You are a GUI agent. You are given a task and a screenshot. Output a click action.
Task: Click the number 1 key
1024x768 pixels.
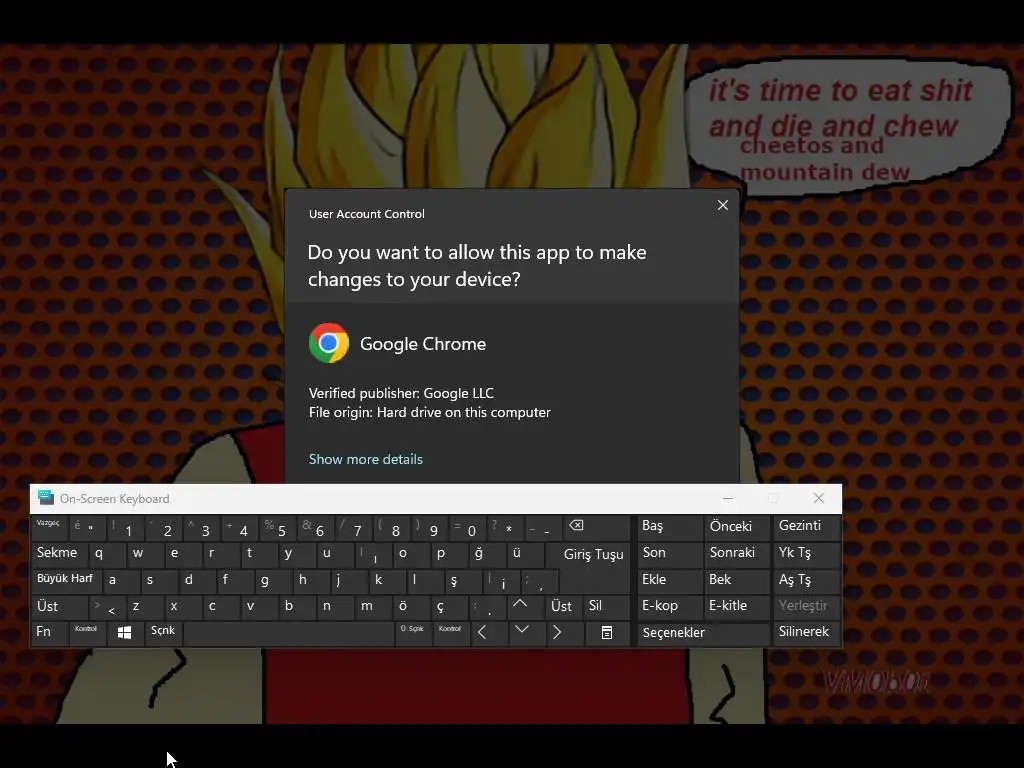(x=125, y=526)
